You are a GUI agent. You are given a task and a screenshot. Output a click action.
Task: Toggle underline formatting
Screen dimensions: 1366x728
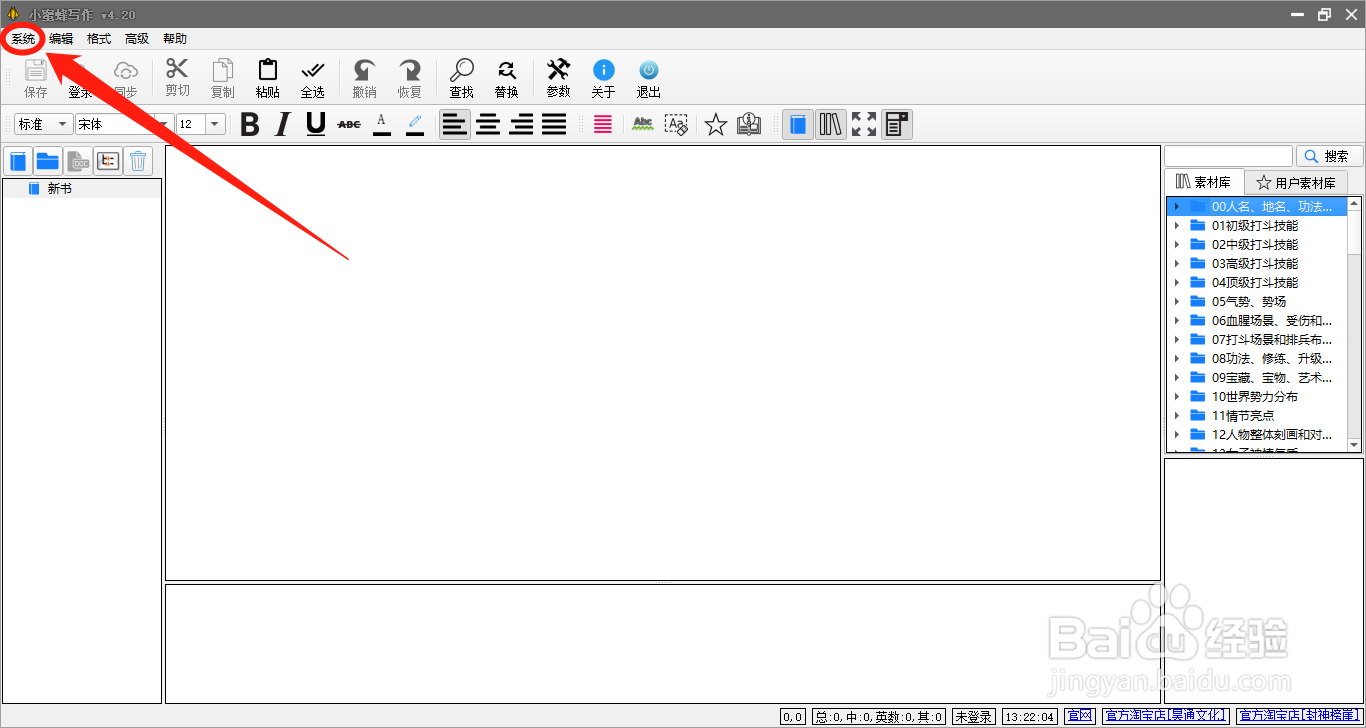pos(316,124)
